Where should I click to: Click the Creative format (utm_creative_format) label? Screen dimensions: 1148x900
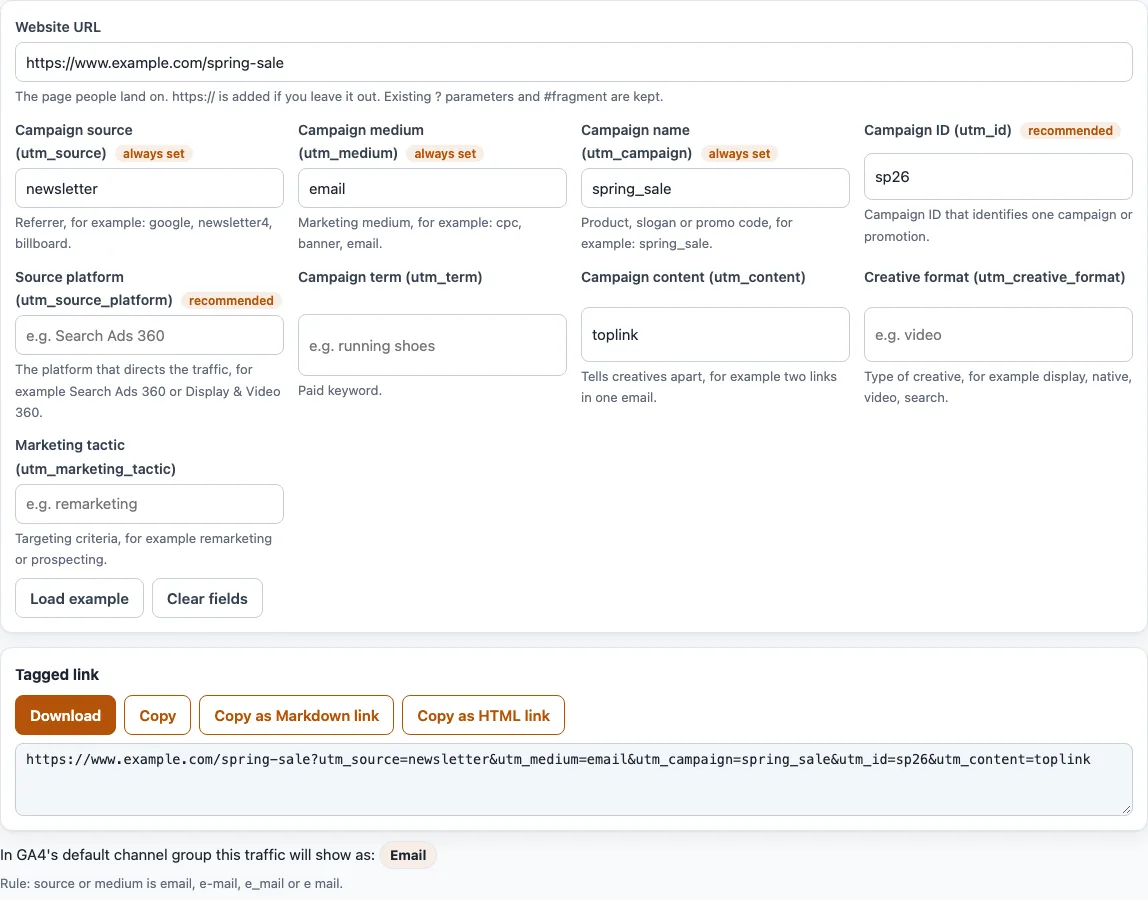(994, 277)
